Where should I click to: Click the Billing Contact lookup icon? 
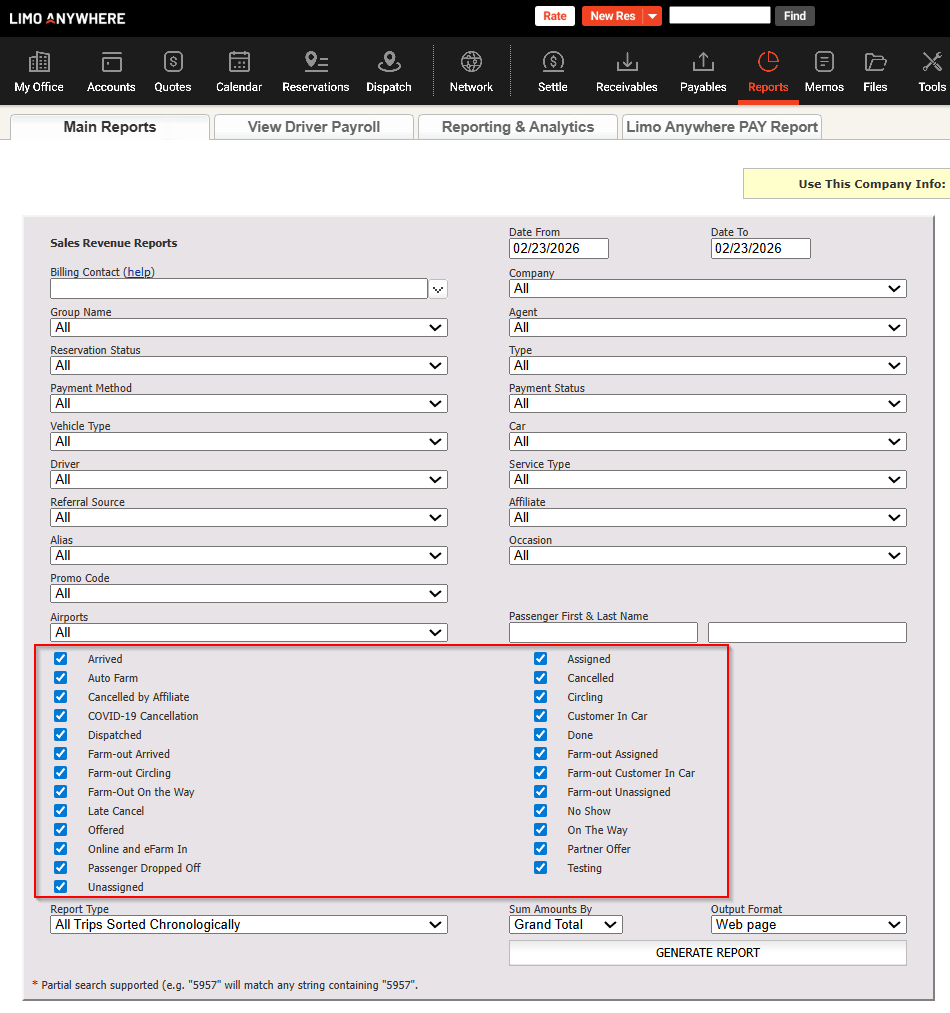point(438,289)
